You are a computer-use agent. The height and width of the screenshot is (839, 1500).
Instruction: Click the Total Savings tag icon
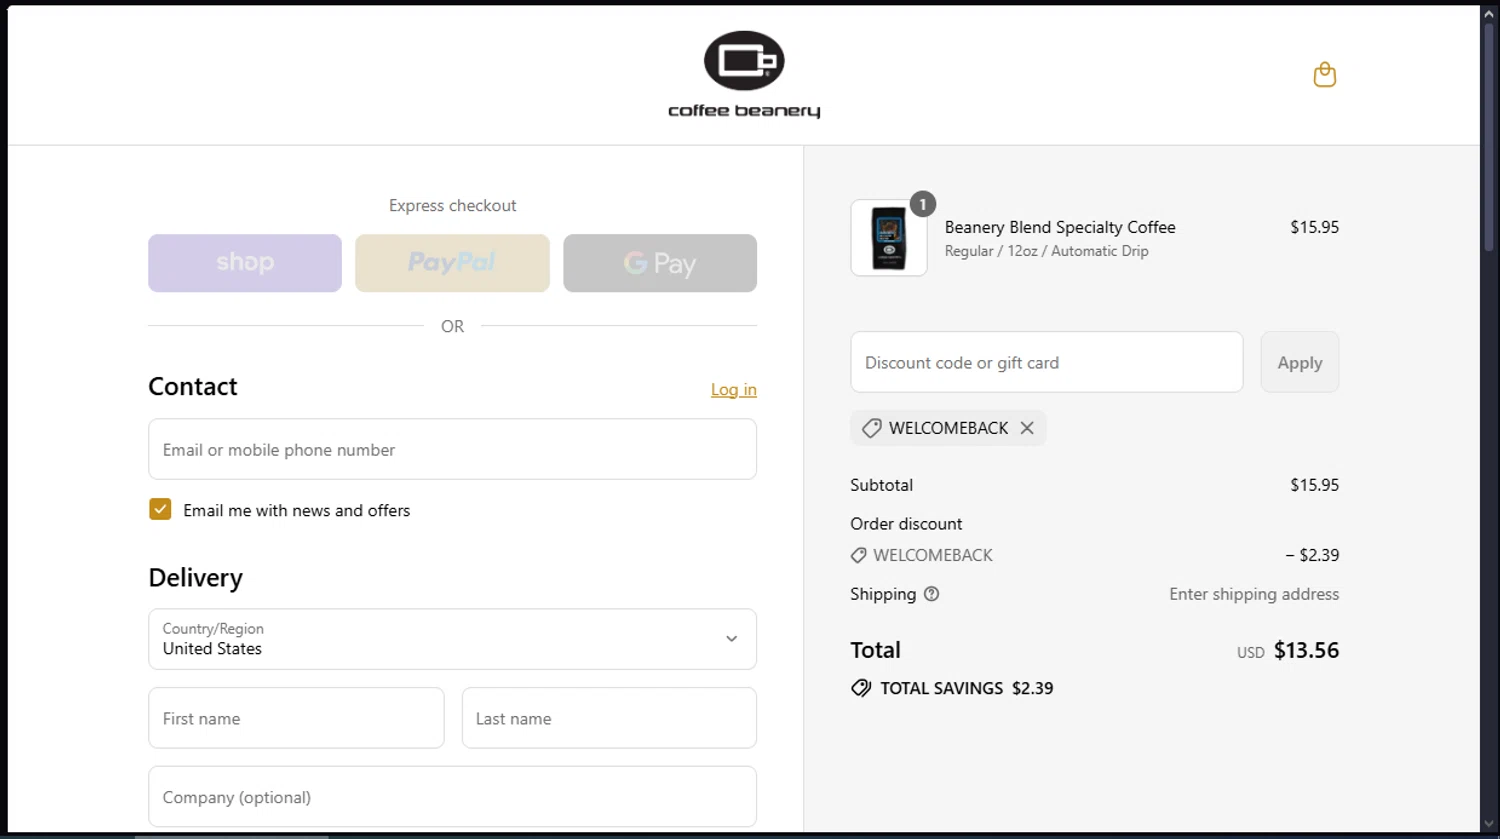(861, 688)
